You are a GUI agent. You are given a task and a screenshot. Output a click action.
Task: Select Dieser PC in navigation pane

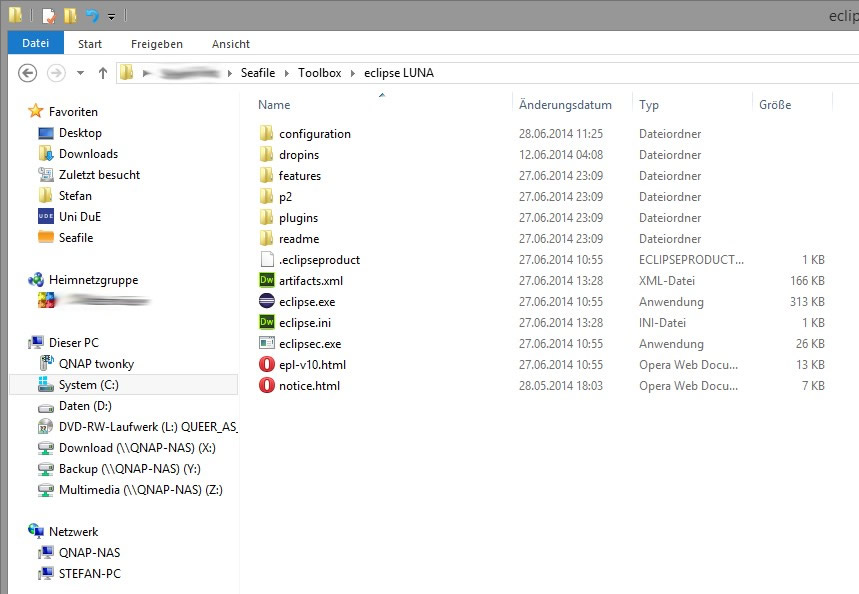click(73, 343)
